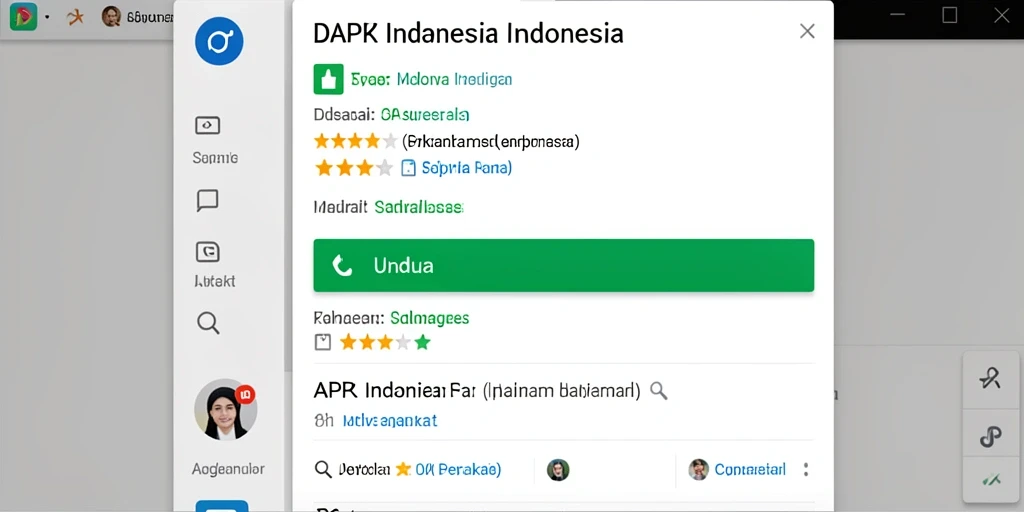Screen dimensions: 1024x512
Task: Click the green pencil icon in right panel
Action: tap(991, 480)
